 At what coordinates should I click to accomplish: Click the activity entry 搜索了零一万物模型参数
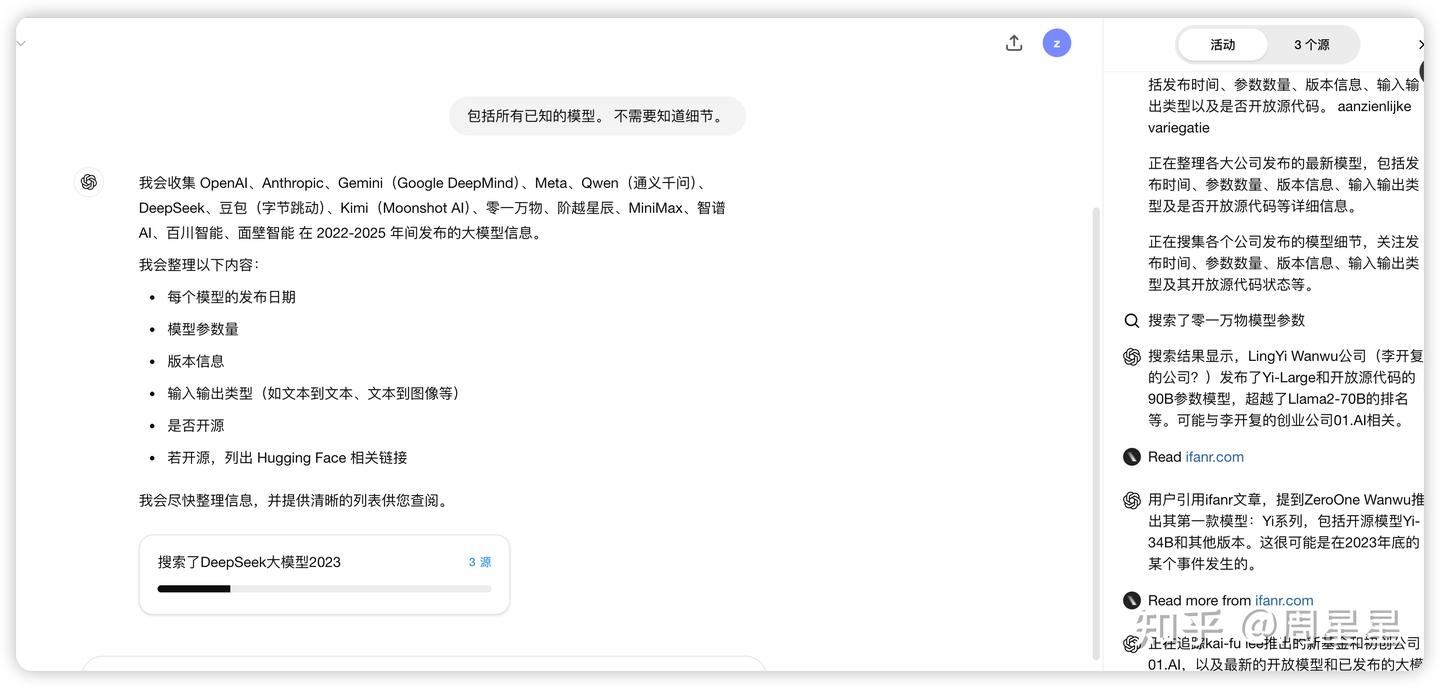tap(1226, 321)
